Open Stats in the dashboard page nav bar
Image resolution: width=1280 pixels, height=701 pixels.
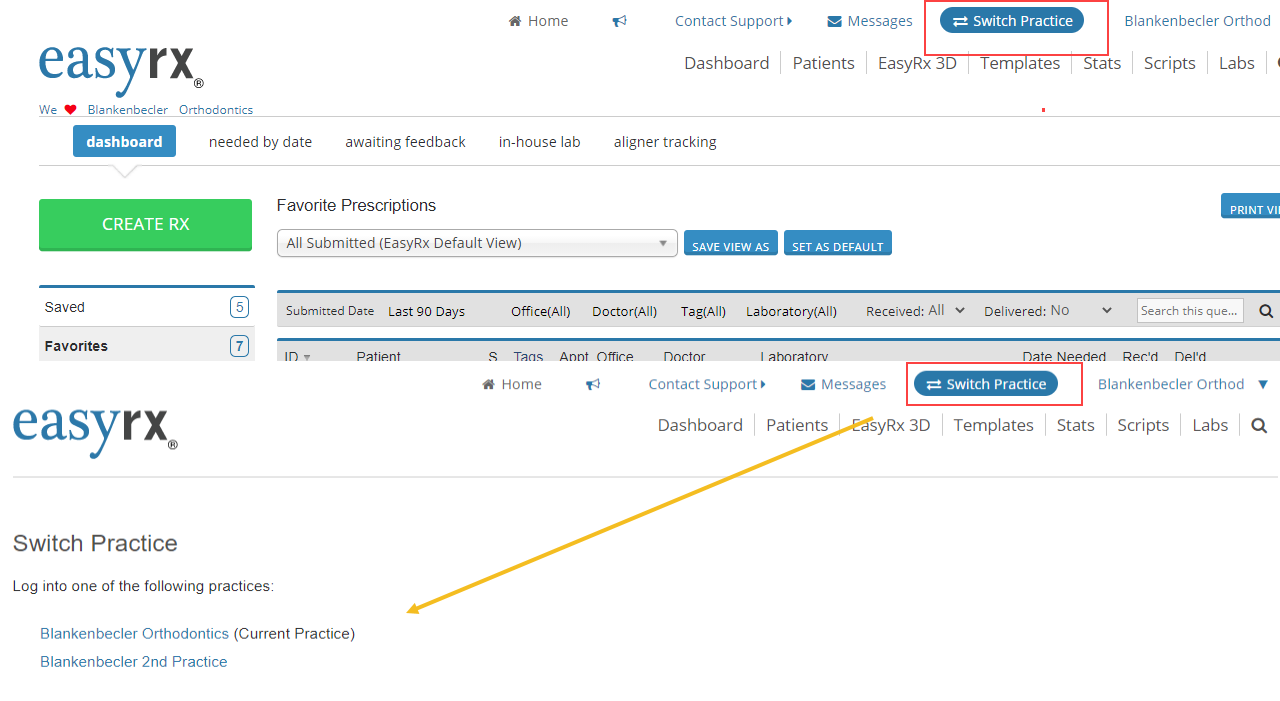[x=1102, y=63]
